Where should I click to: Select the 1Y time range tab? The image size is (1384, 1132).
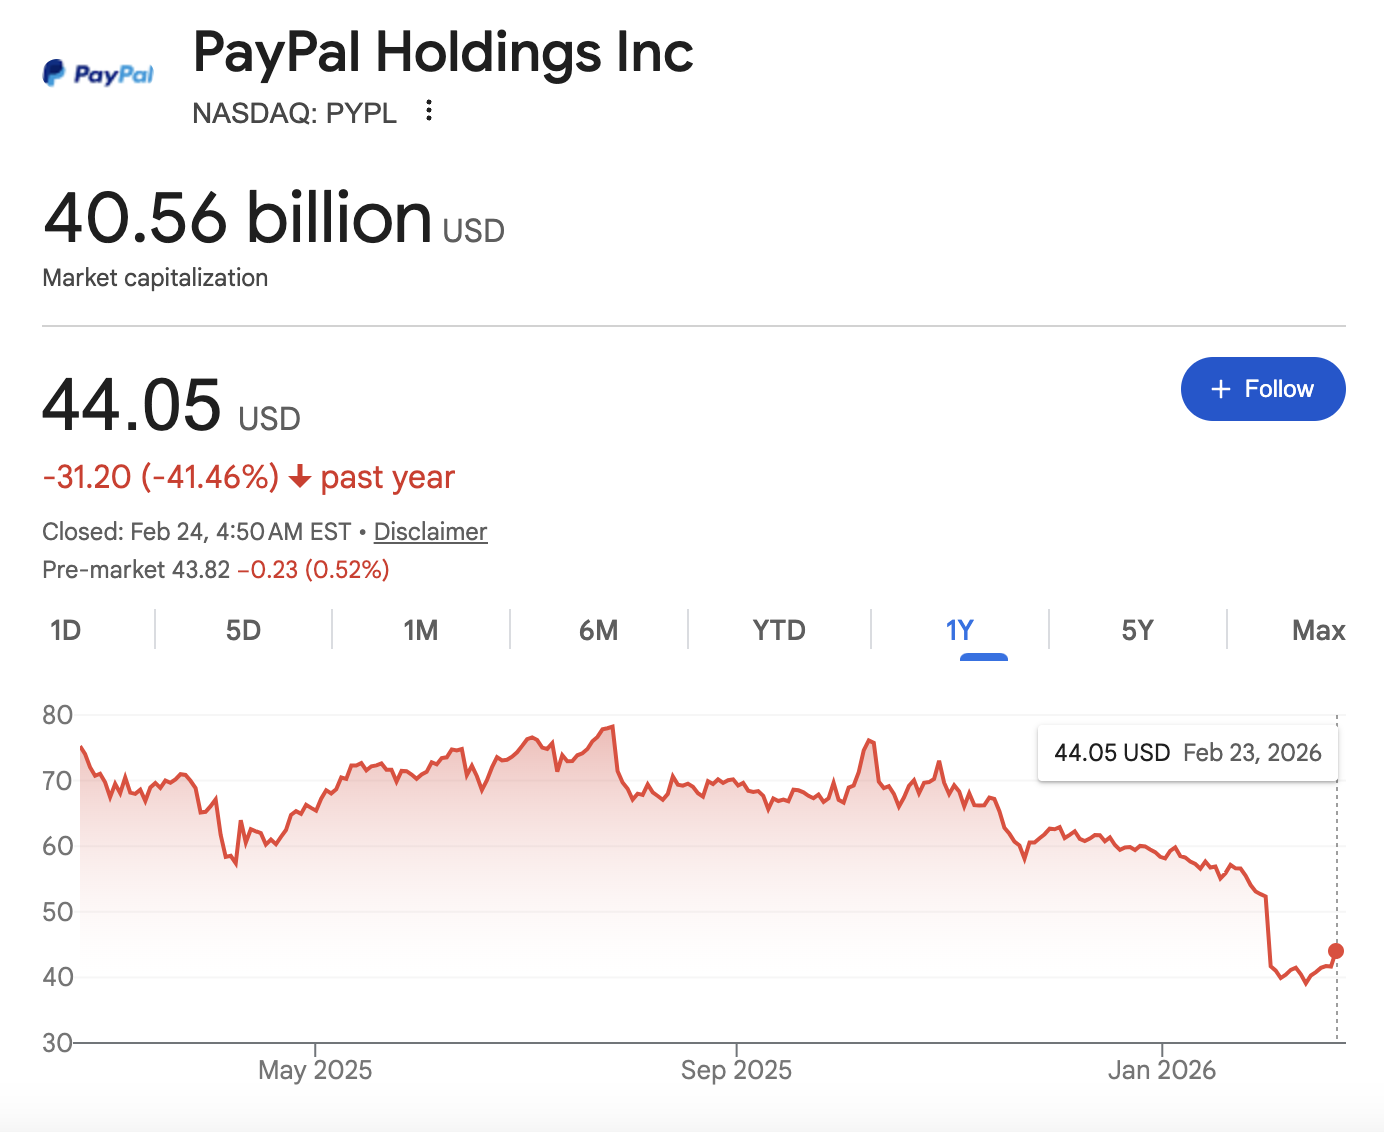tap(959, 630)
